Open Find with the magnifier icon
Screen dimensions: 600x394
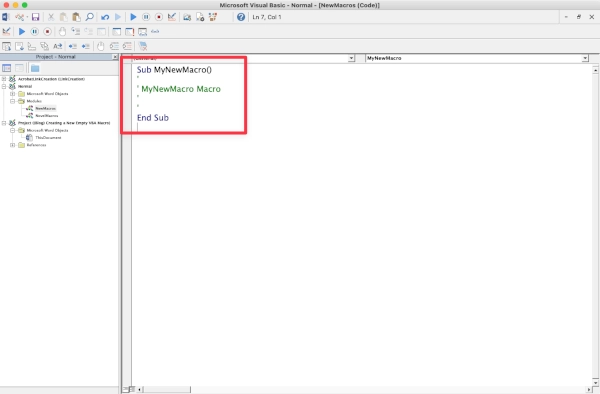[x=90, y=17]
